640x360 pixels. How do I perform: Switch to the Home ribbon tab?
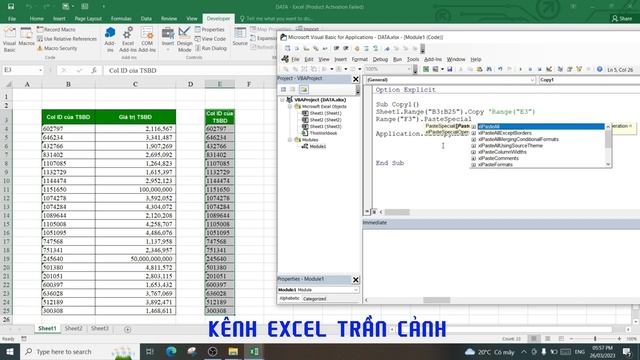[x=36, y=18]
